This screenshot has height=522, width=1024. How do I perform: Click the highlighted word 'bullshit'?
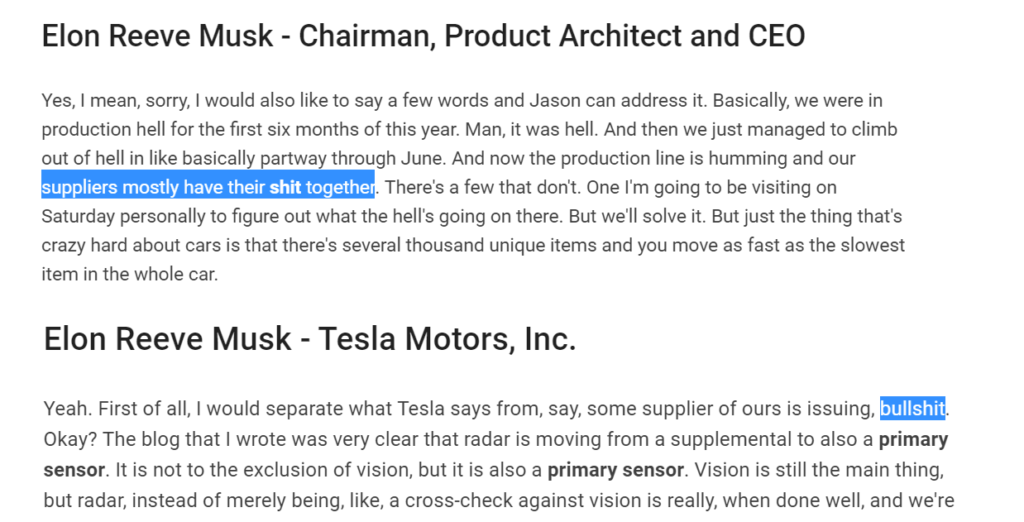pyautogui.click(x=912, y=409)
